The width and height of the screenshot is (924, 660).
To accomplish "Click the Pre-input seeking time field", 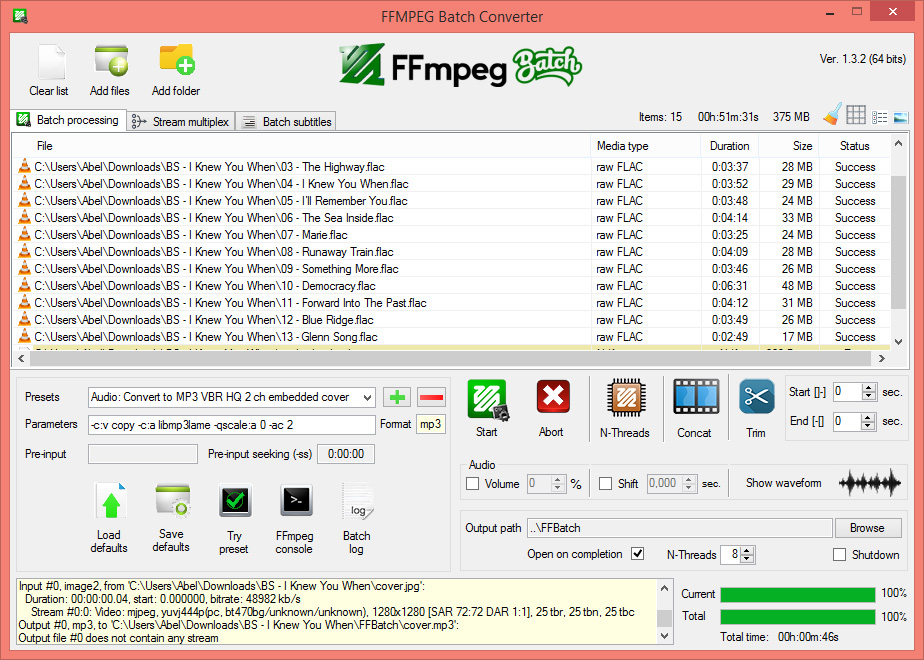I will [x=346, y=454].
